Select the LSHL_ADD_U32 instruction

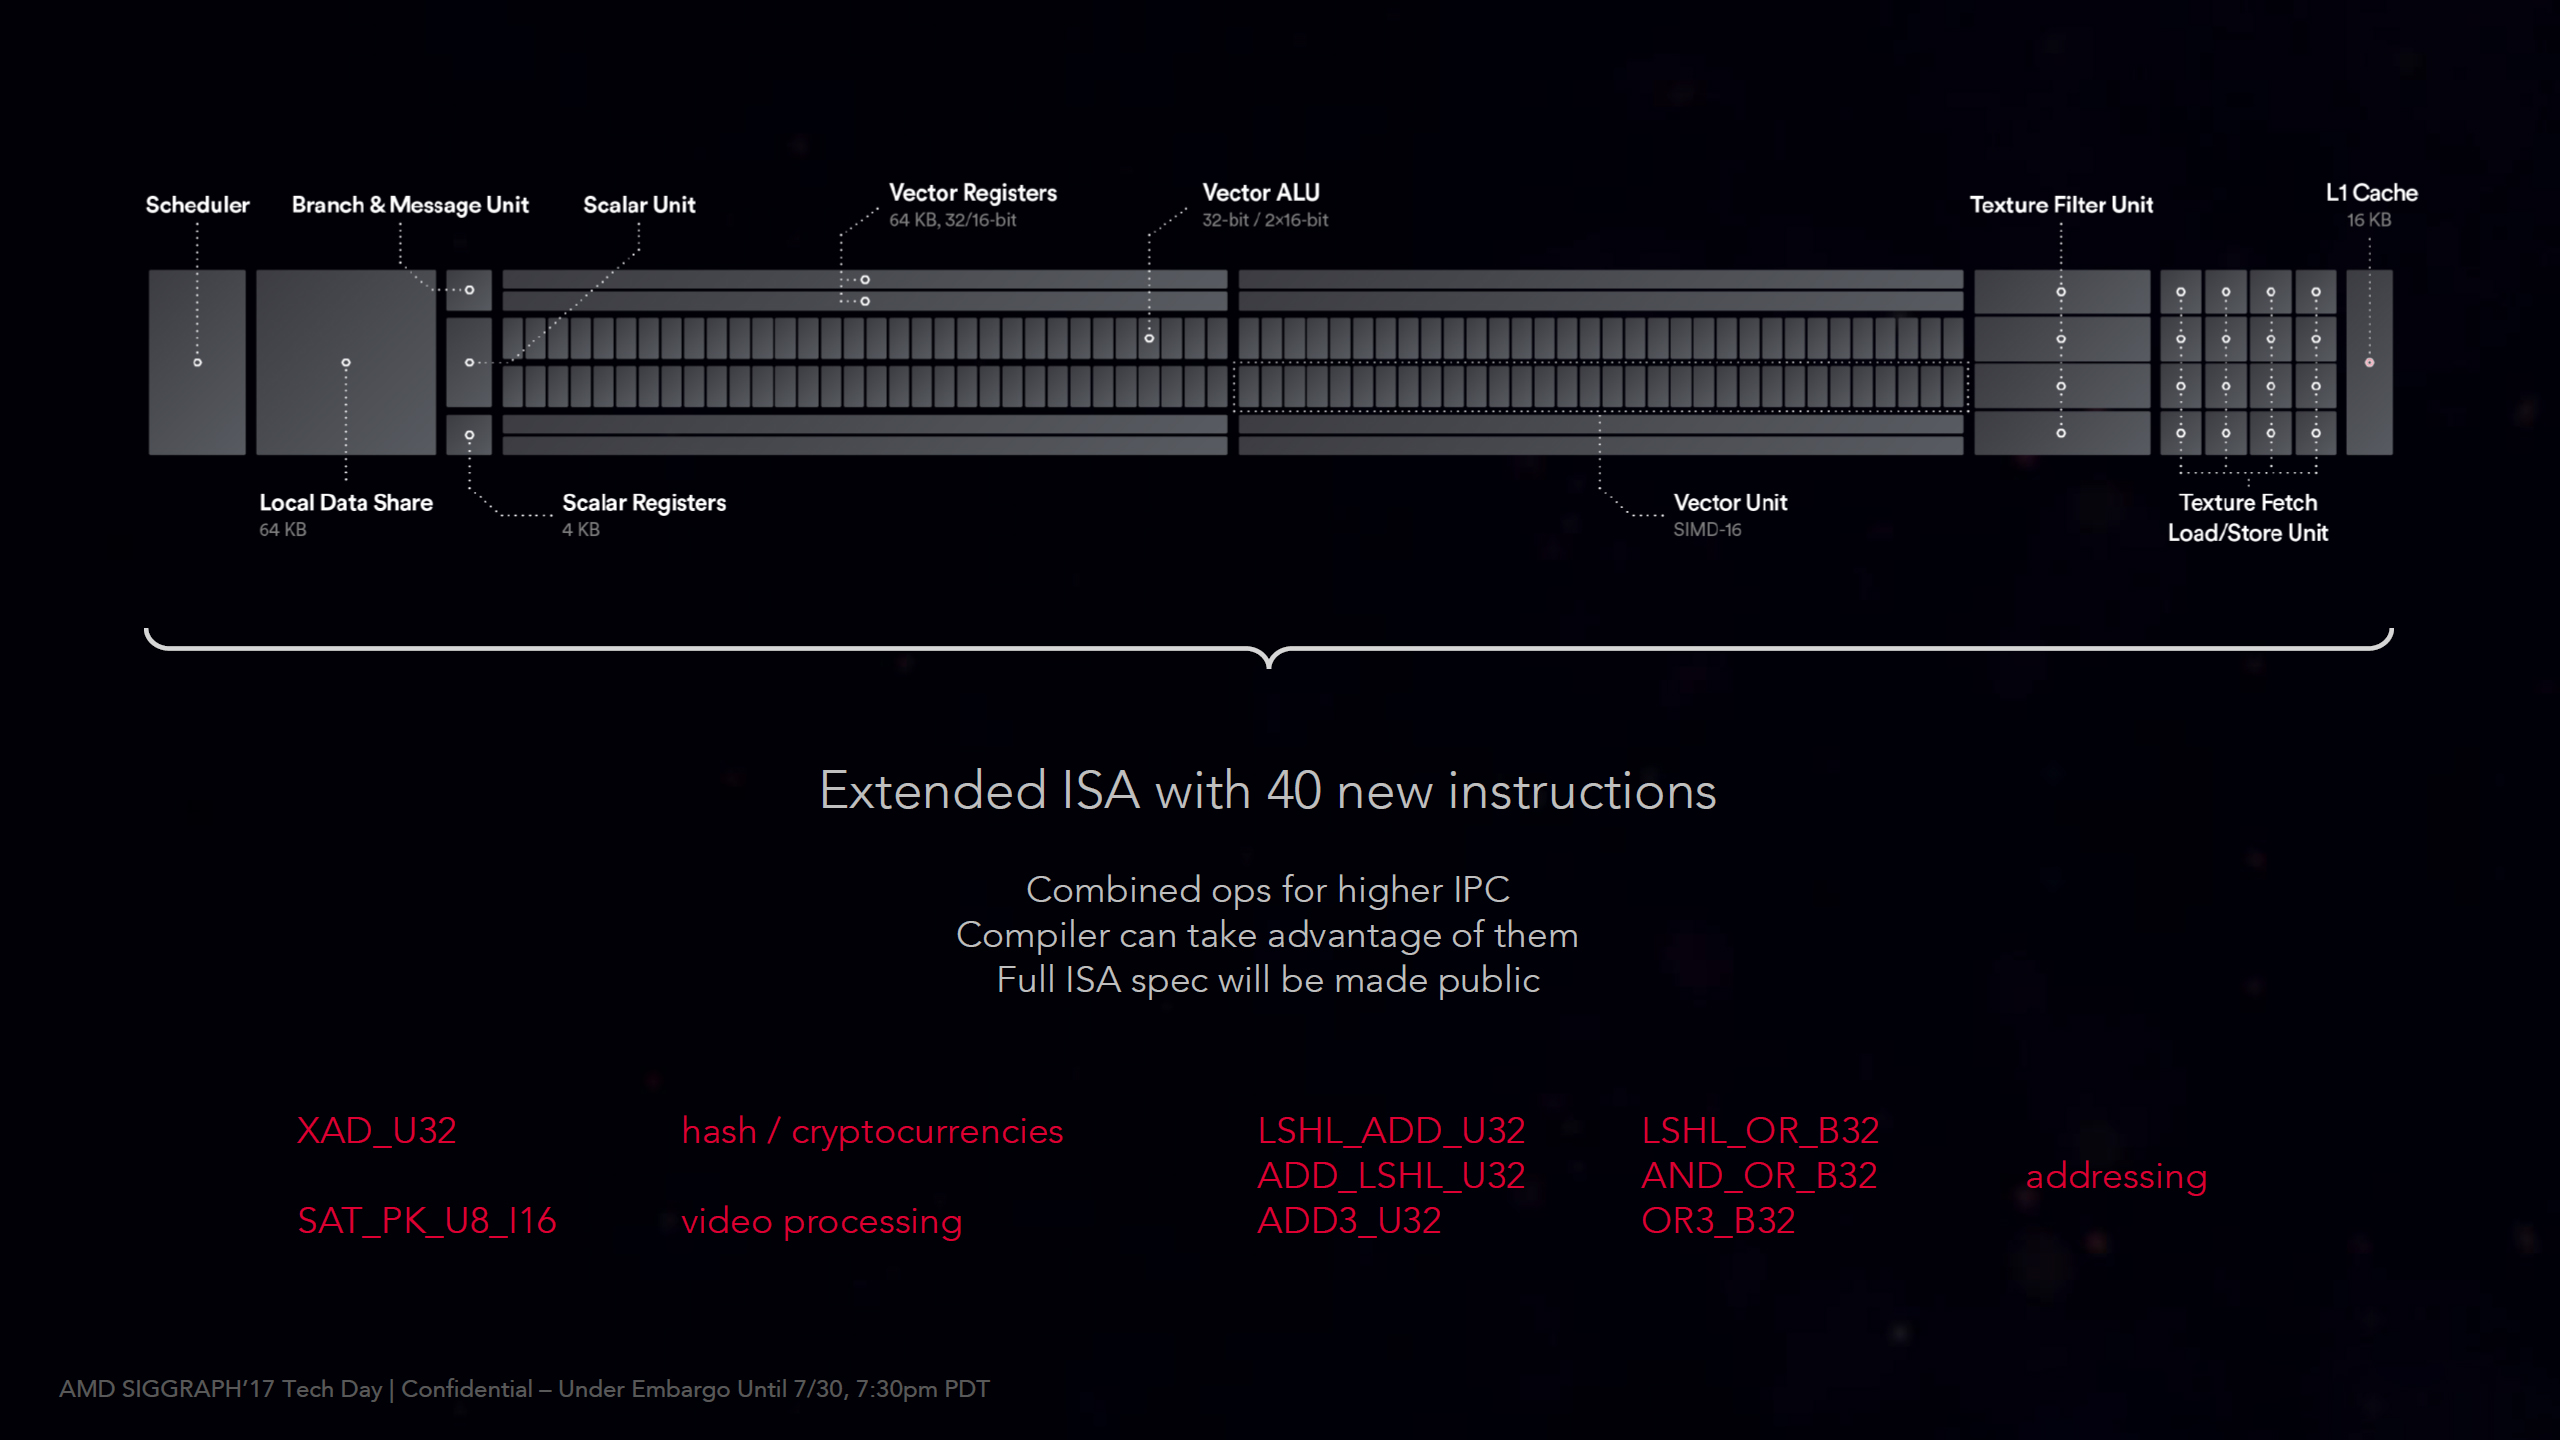point(1391,1131)
